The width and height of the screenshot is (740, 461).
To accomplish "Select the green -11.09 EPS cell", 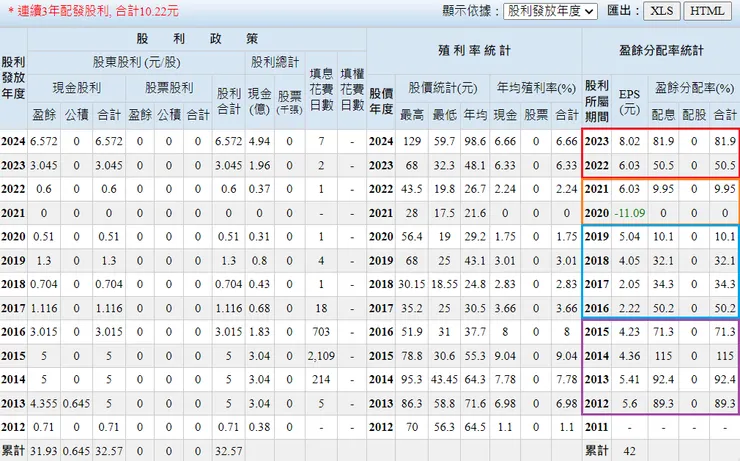I will (x=630, y=213).
